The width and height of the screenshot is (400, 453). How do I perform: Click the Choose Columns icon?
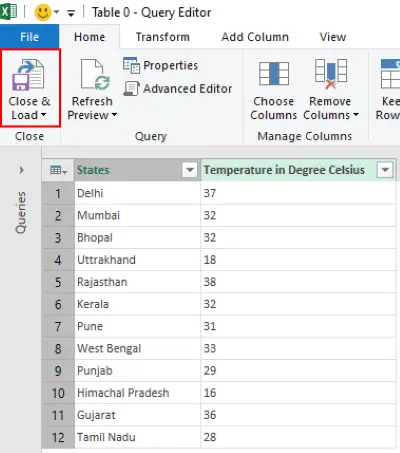(274, 73)
